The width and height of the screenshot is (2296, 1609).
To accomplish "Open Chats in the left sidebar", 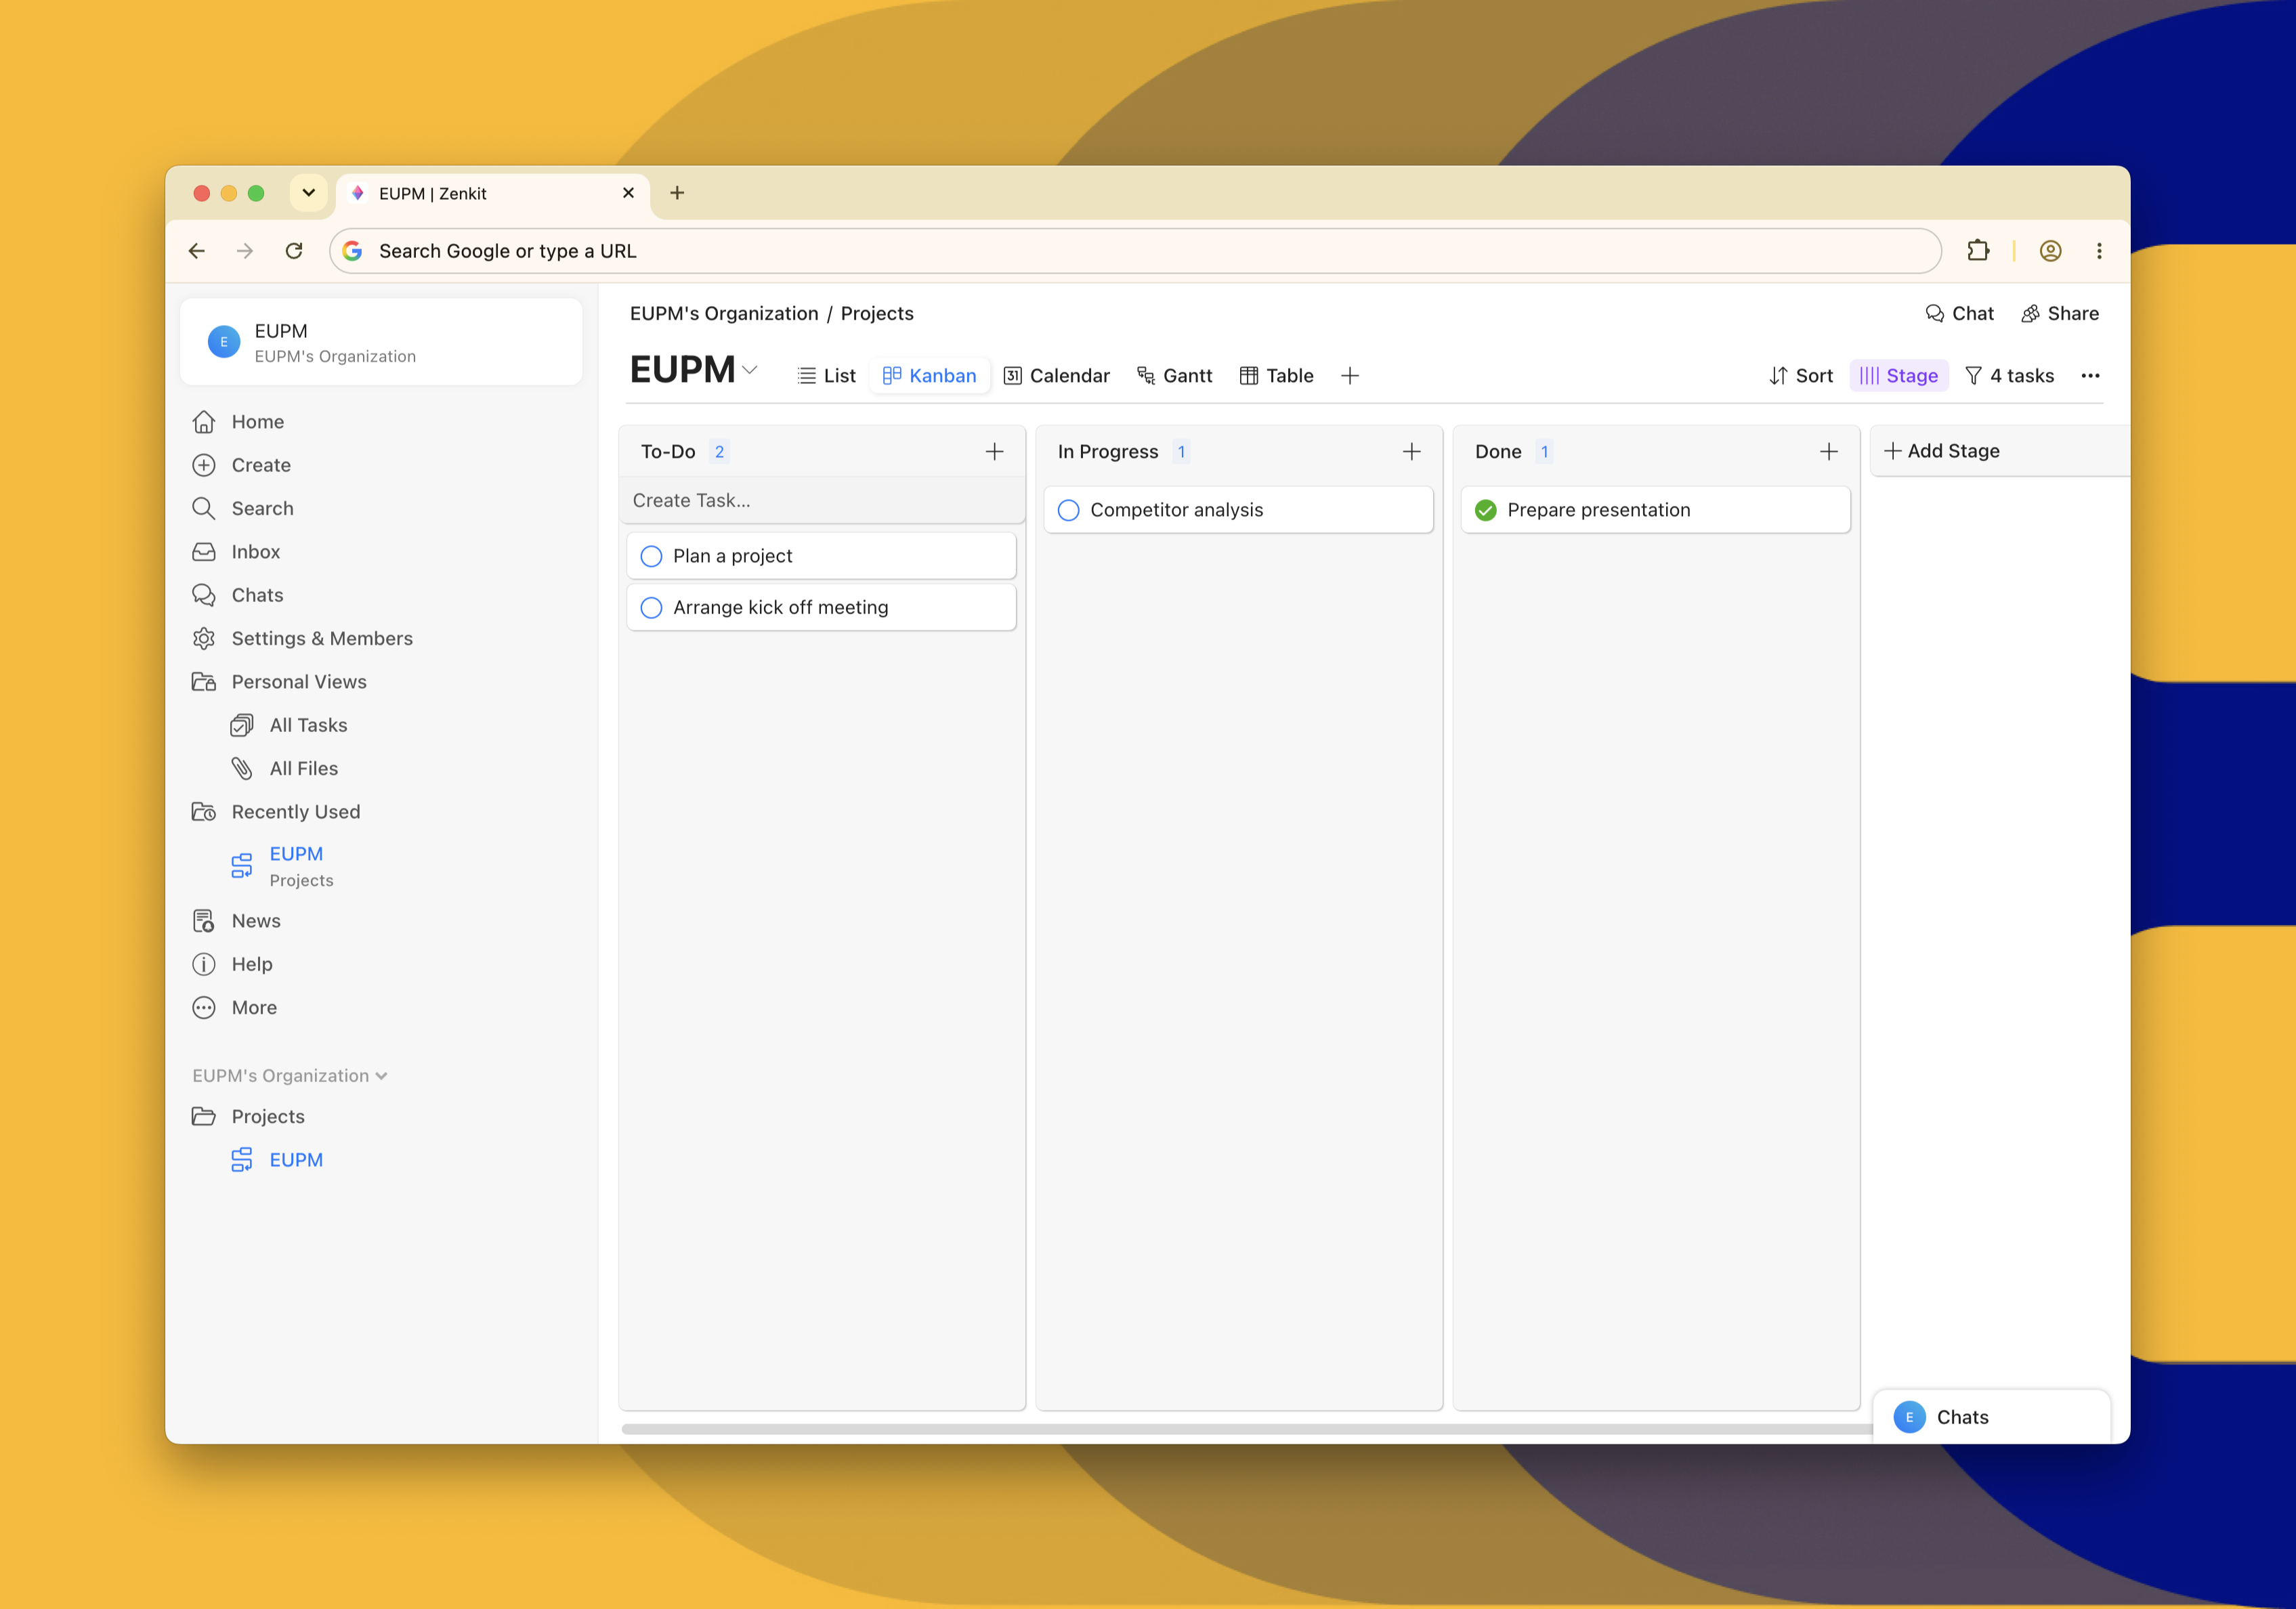I will (x=237, y=595).
